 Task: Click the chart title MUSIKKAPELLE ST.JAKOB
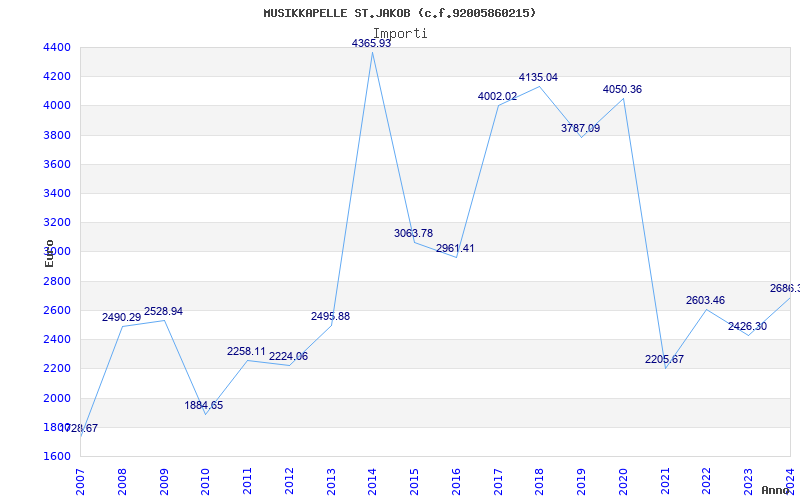pos(399,13)
